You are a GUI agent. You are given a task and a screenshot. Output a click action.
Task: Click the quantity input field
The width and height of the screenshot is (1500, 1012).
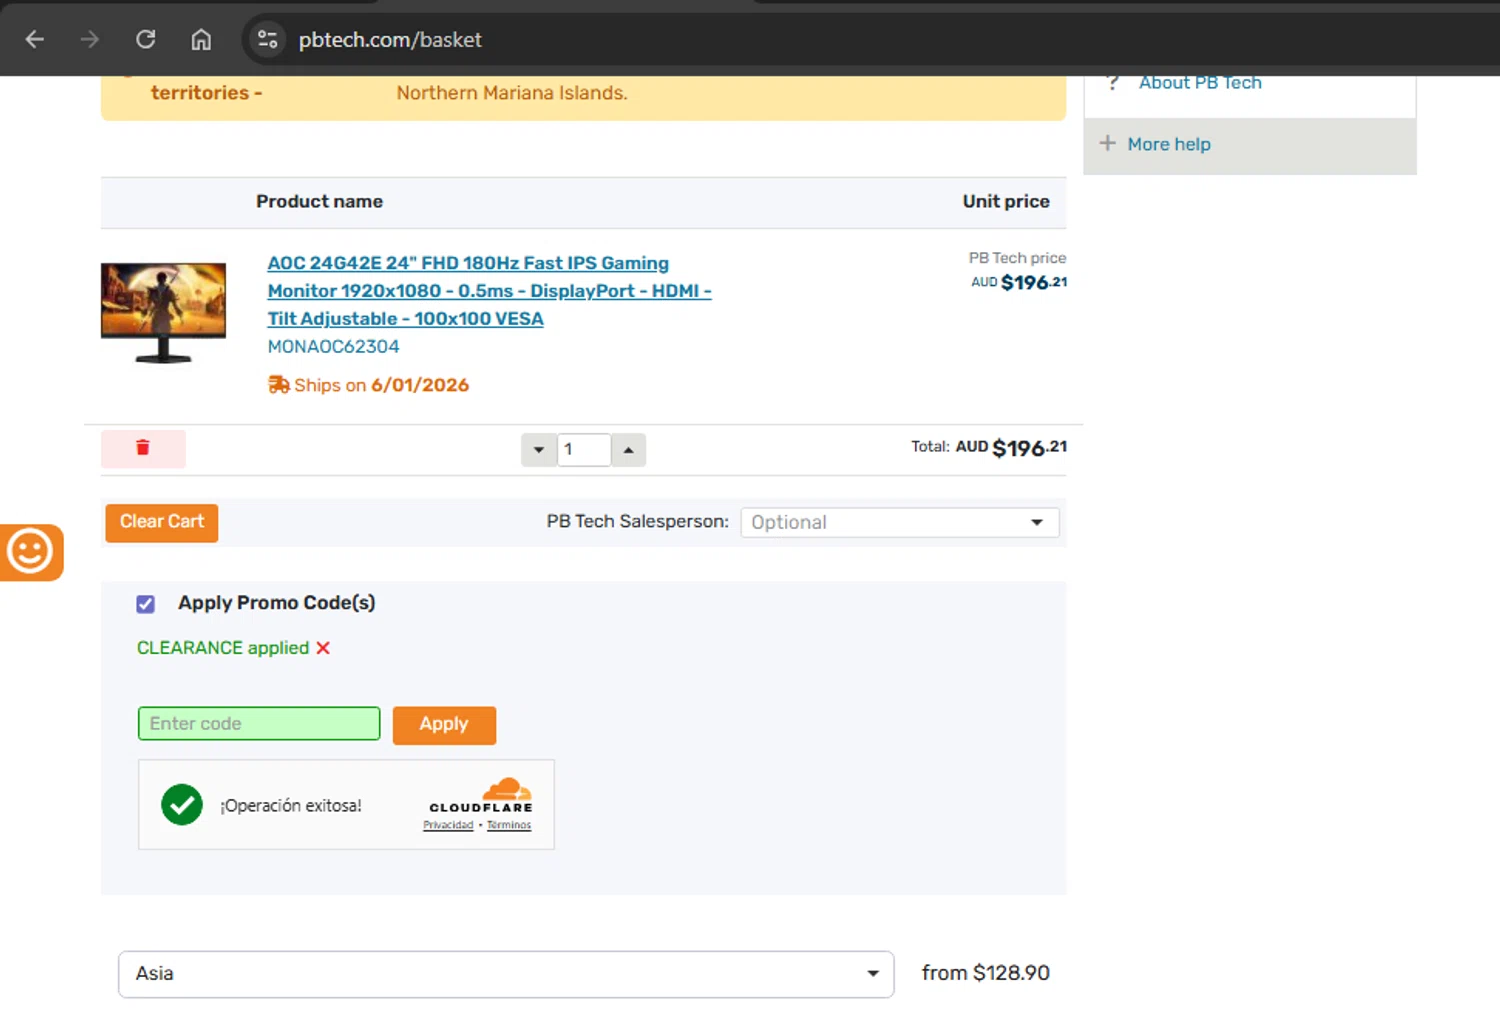click(584, 450)
